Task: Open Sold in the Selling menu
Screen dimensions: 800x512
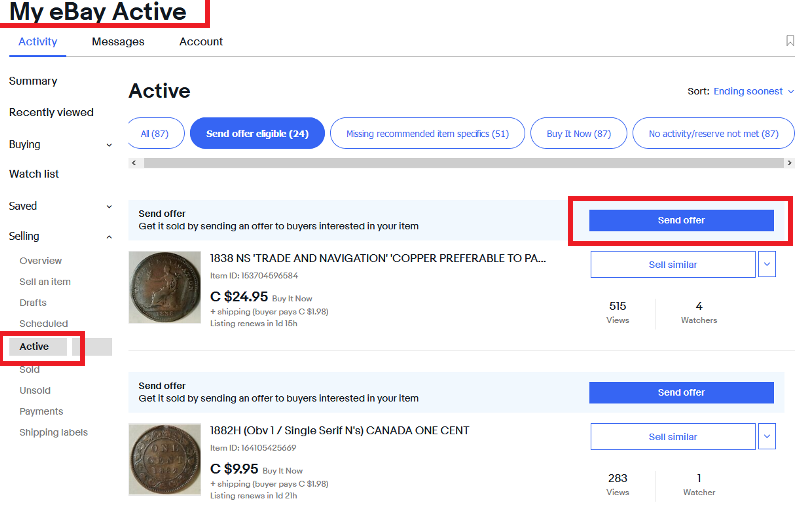Action: [x=29, y=369]
